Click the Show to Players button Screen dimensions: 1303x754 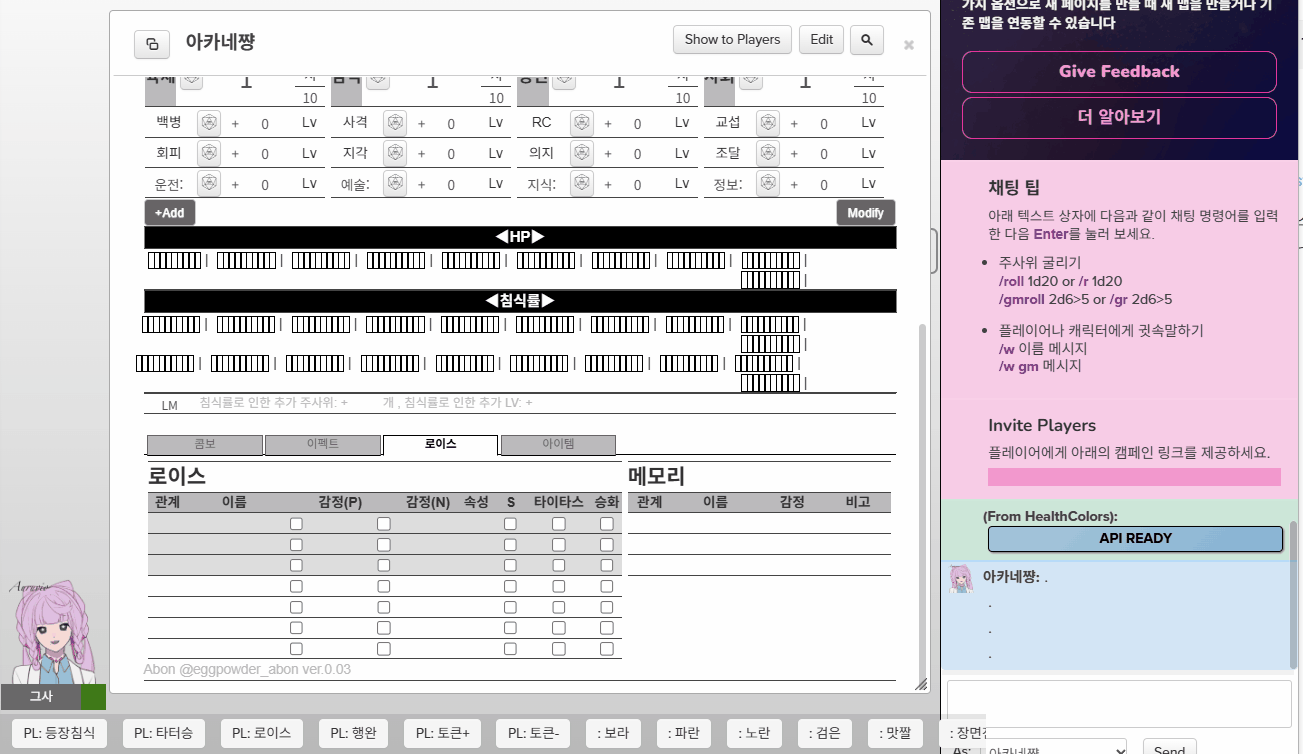pos(732,39)
